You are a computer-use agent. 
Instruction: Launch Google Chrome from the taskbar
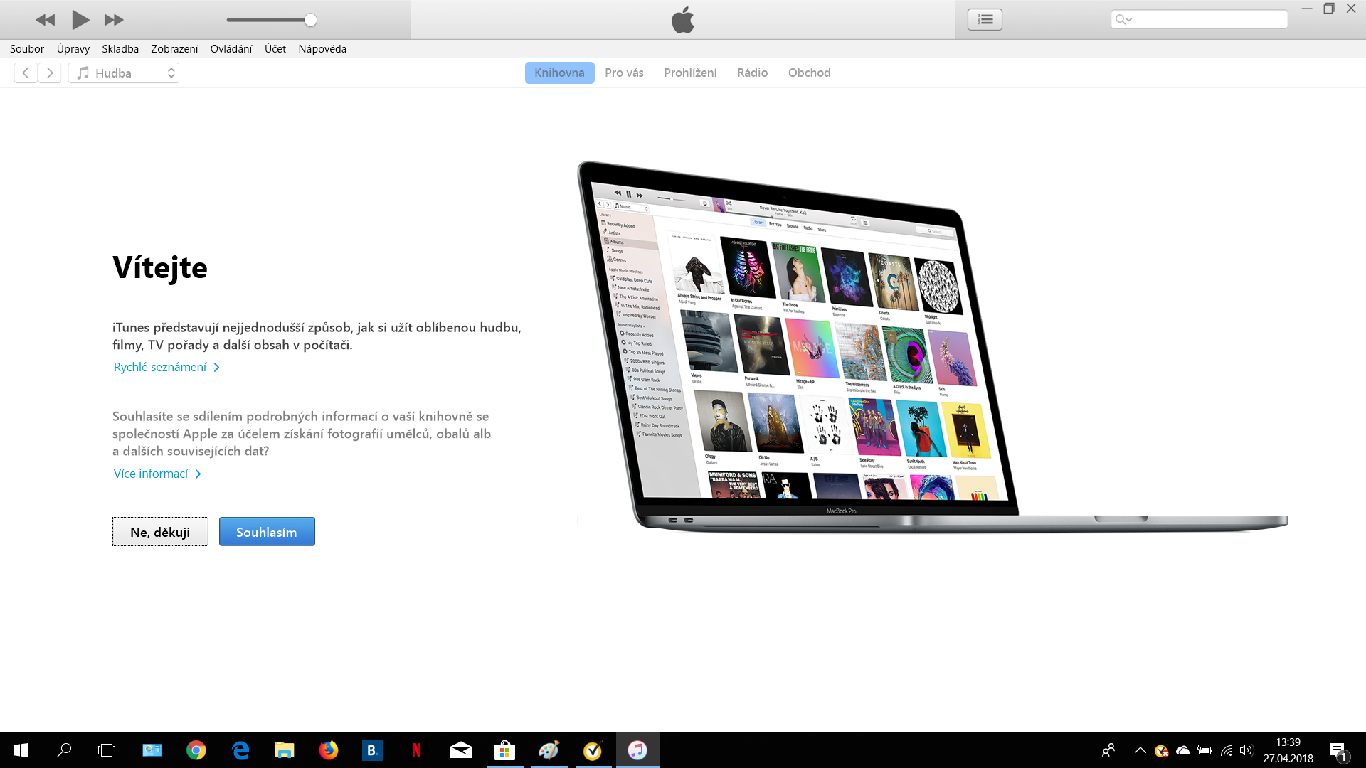[x=196, y=750]
